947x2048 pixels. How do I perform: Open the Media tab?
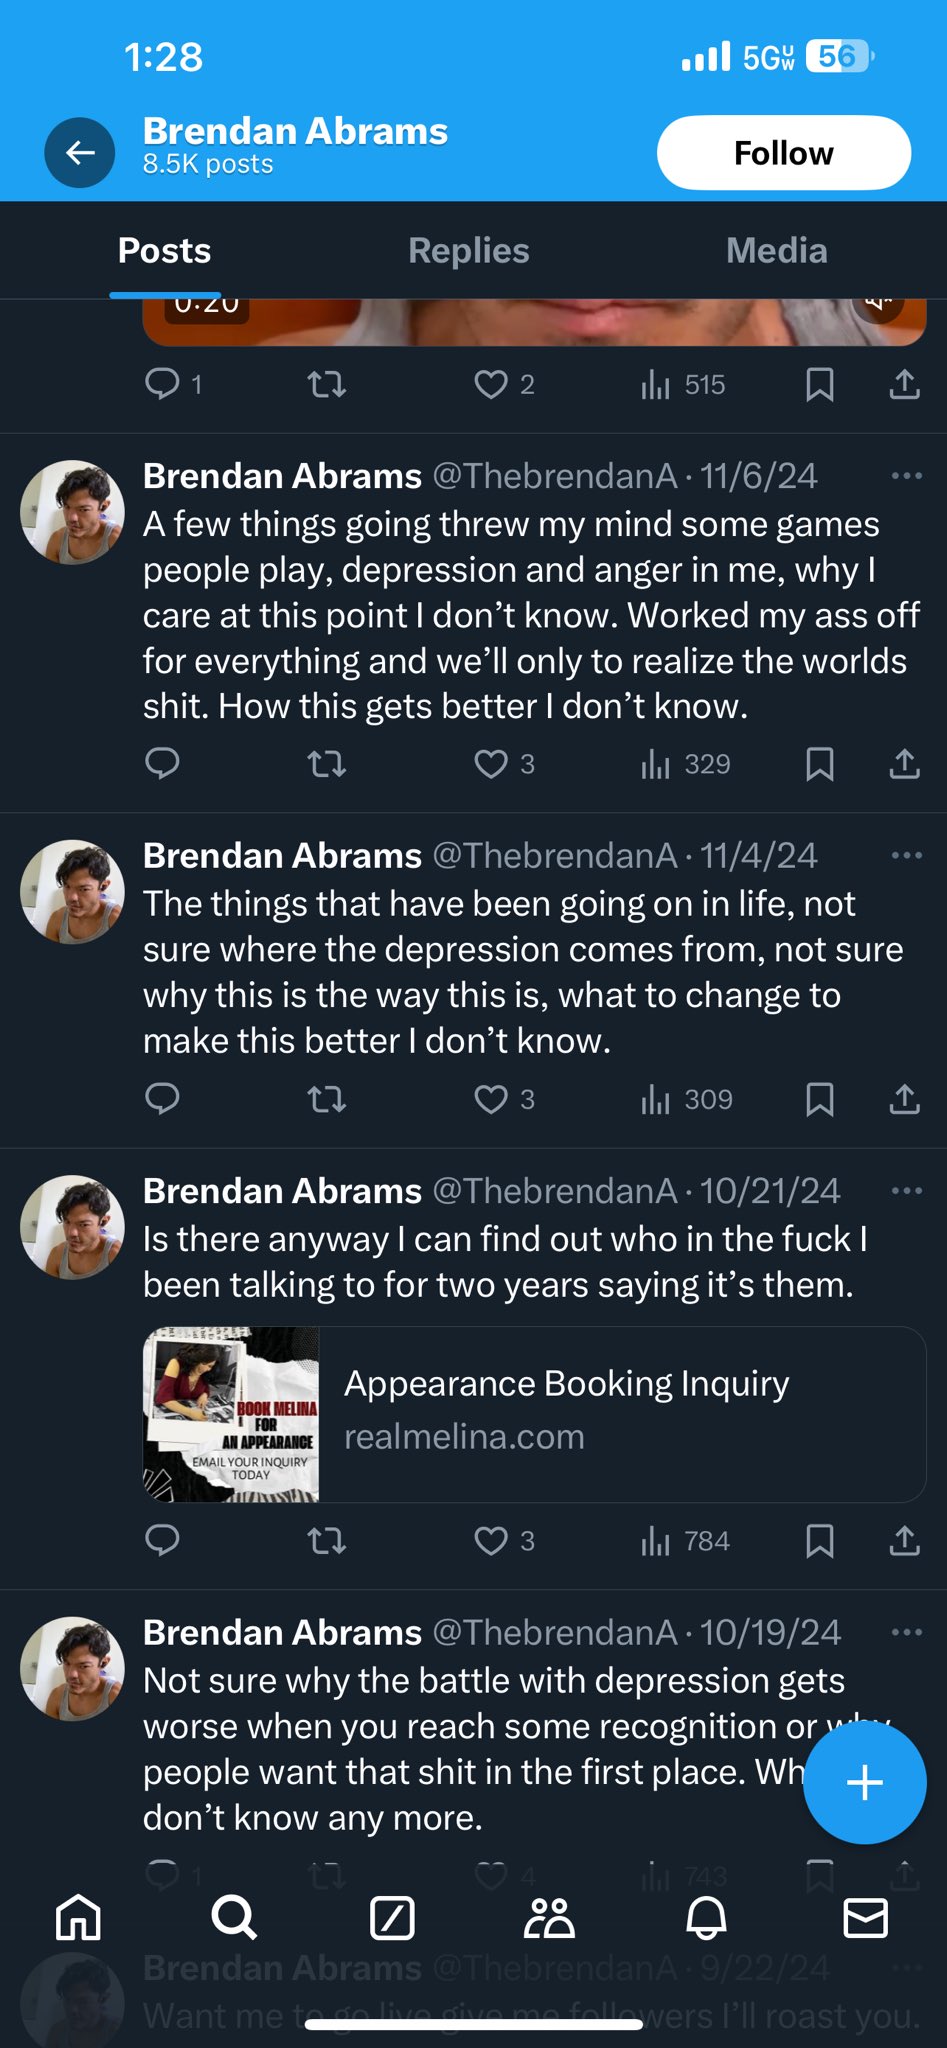tap(776, 251)
